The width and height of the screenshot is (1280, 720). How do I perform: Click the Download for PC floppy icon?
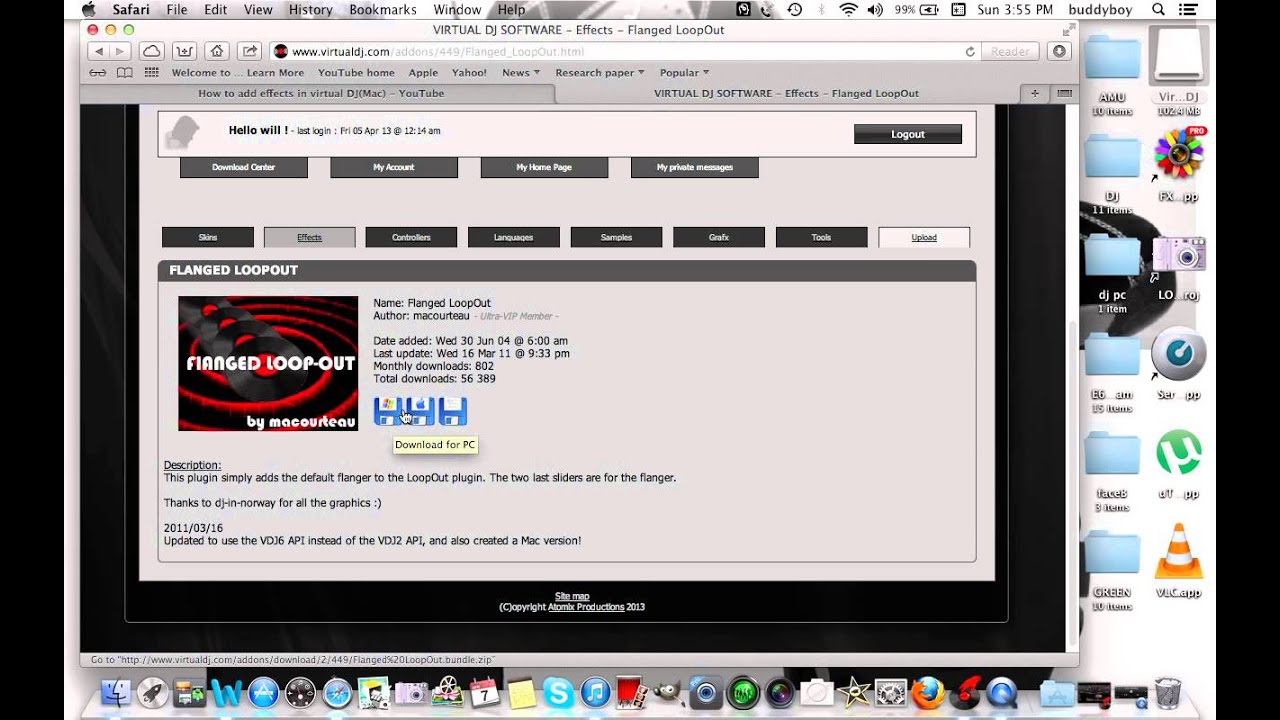[x=388, y=411]
